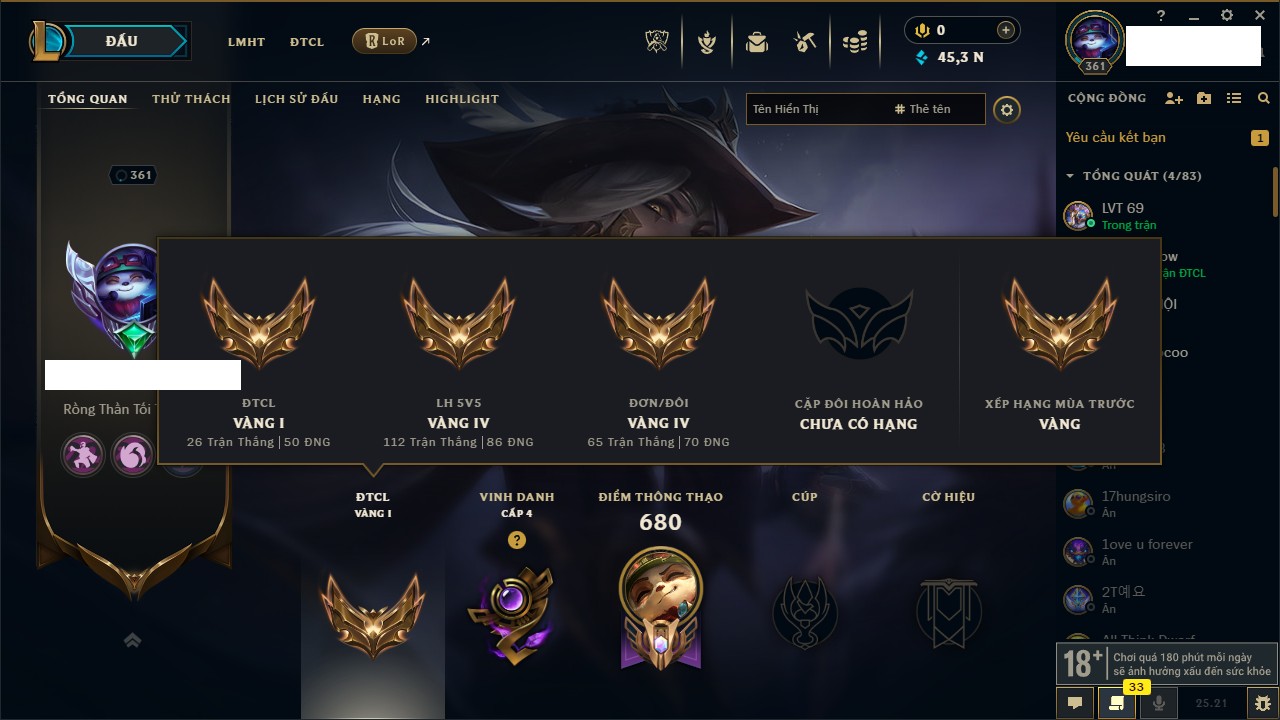Open the Collection backpack icon
1280x720 pixels.
tap(756, 42)
